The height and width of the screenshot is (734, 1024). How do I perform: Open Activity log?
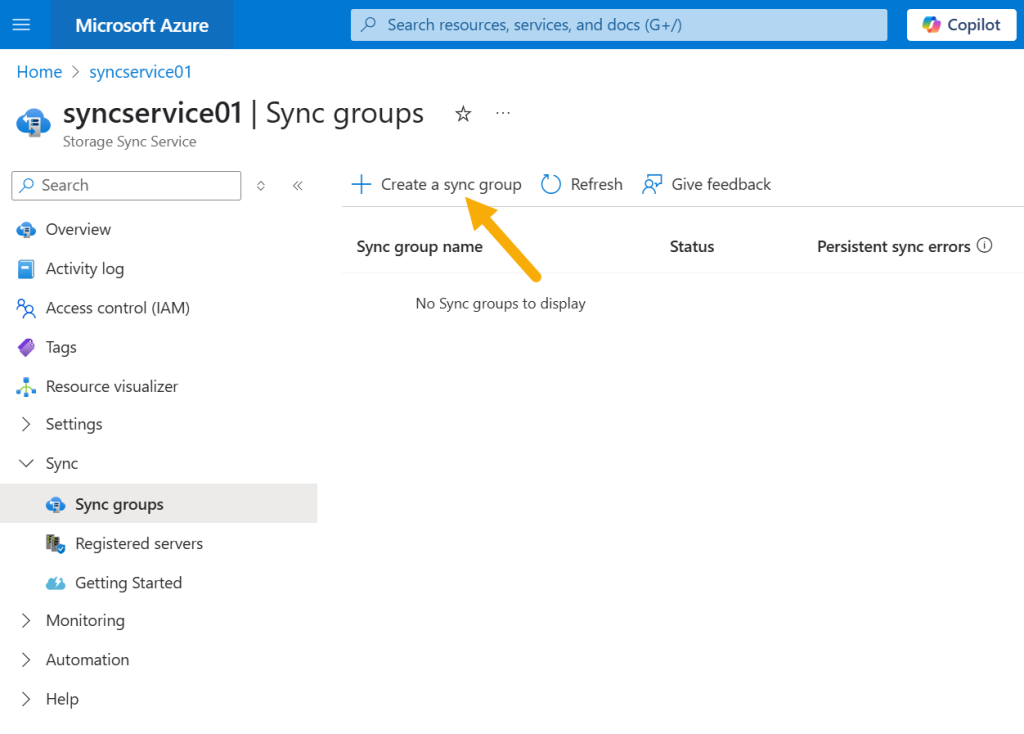tap(85, 269)
